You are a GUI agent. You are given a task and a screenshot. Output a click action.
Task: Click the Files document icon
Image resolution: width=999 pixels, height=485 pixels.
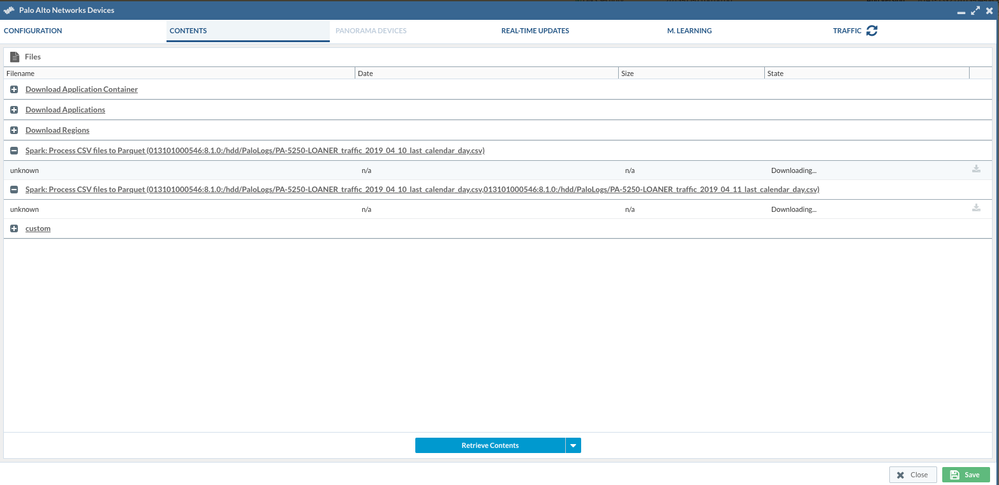(15, 57)
